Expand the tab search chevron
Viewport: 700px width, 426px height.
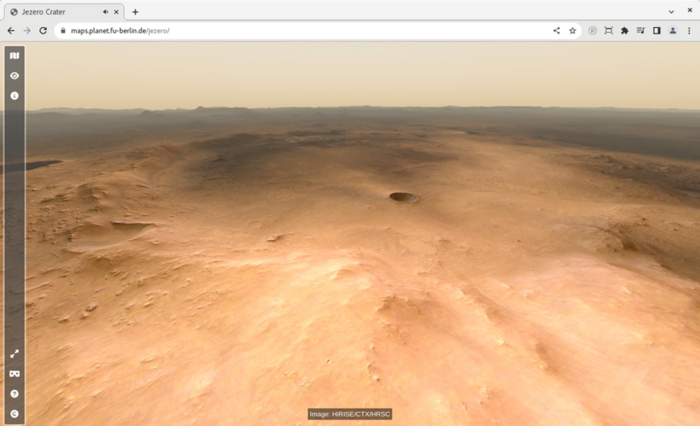point(671,12)
